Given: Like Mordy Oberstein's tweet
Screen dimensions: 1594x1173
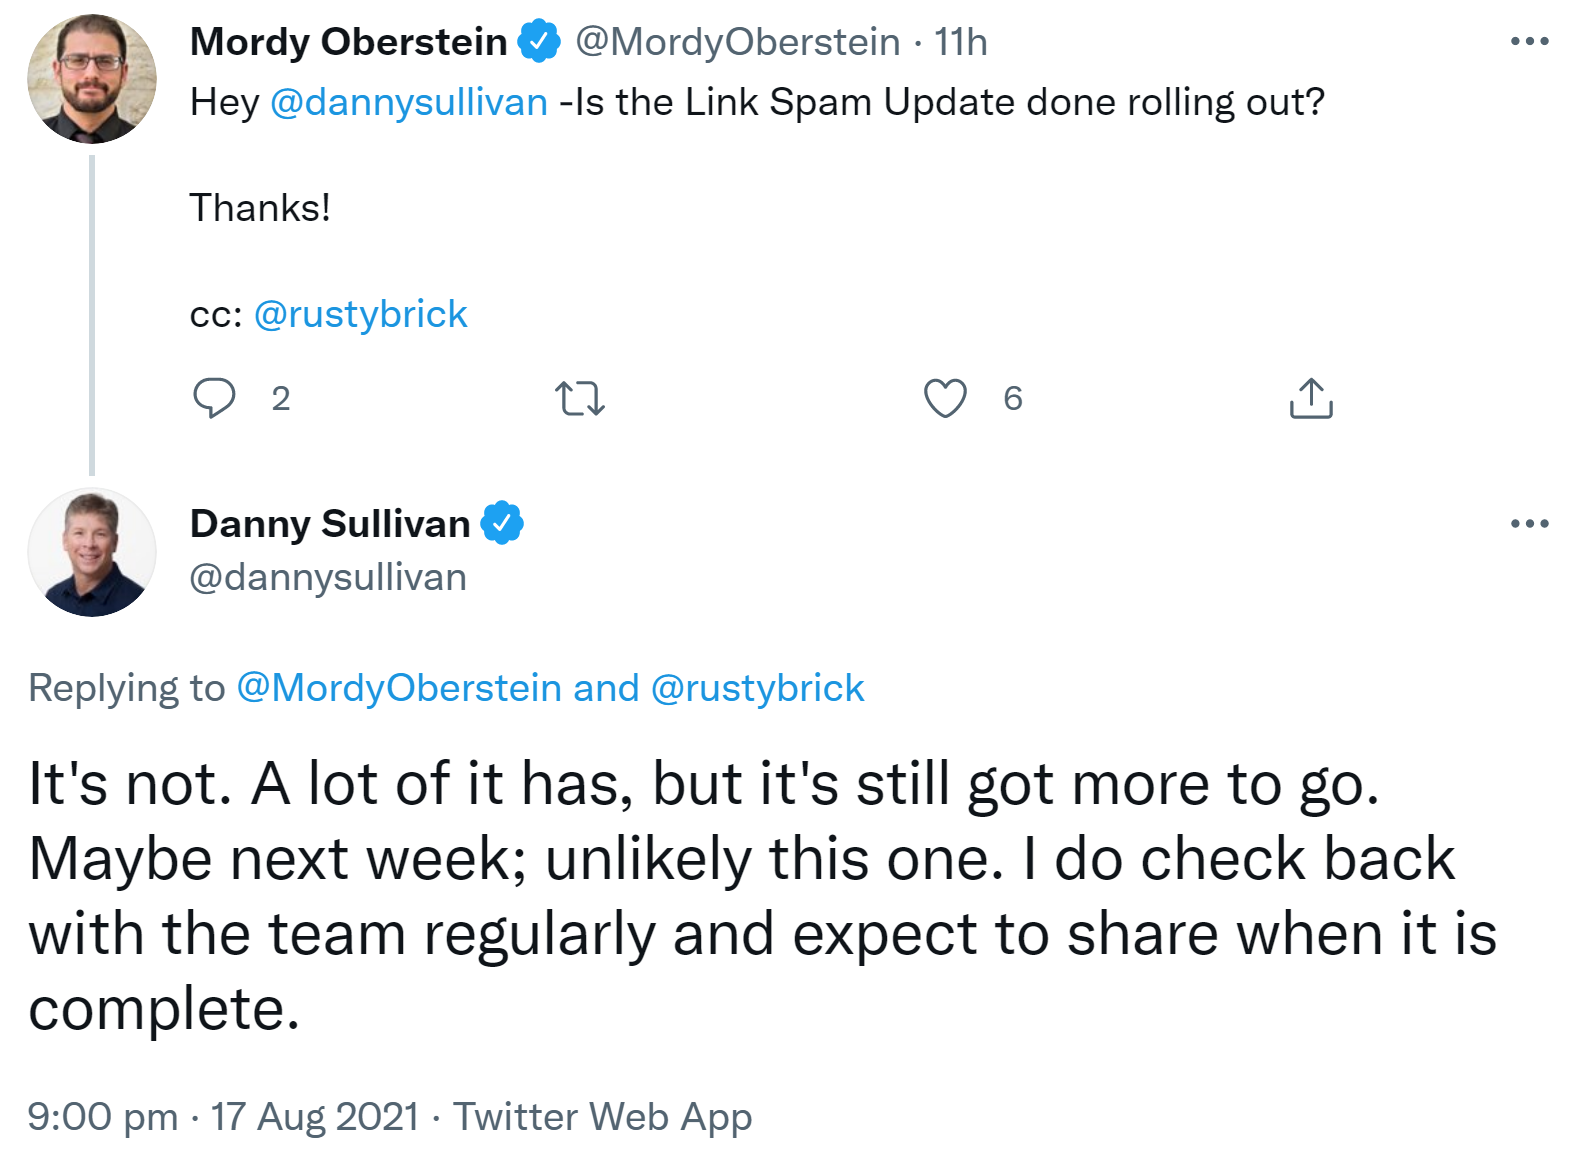Looking at the screenshot, I should pyautogui.click(x=945, y=398).
